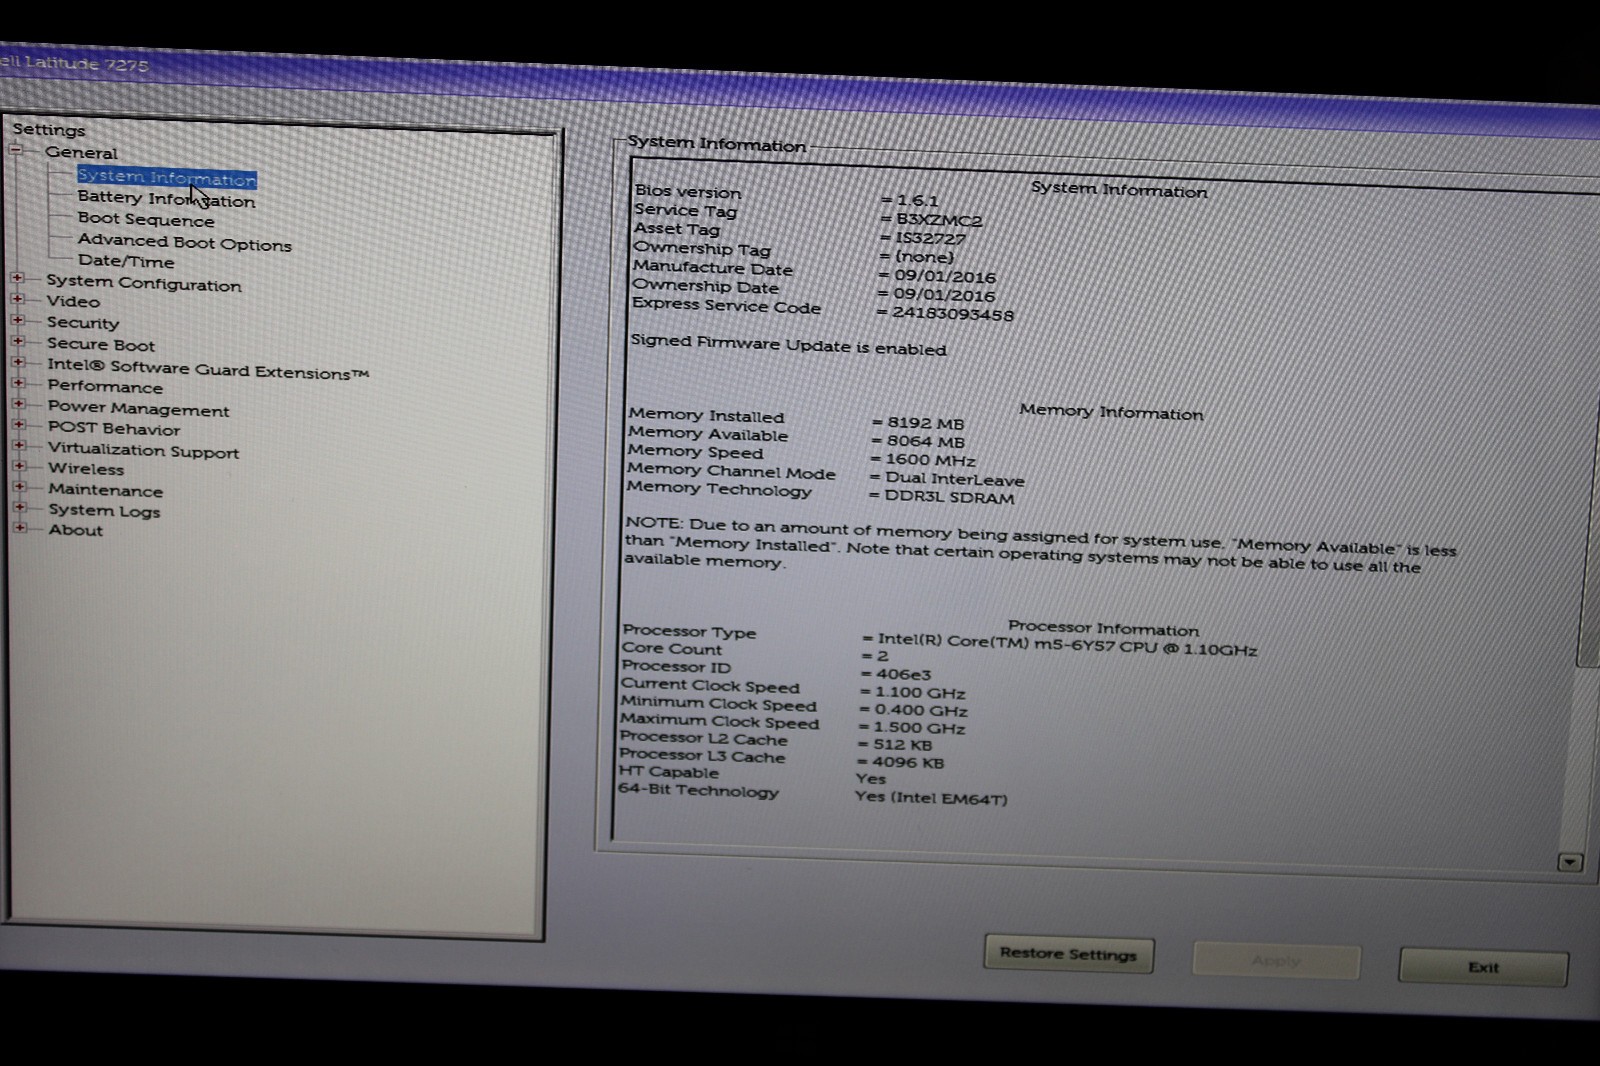Expand the Secure Boot node
This screenshot has height=1066, width=1600.
pyautogui.click(x=17, y=341)
